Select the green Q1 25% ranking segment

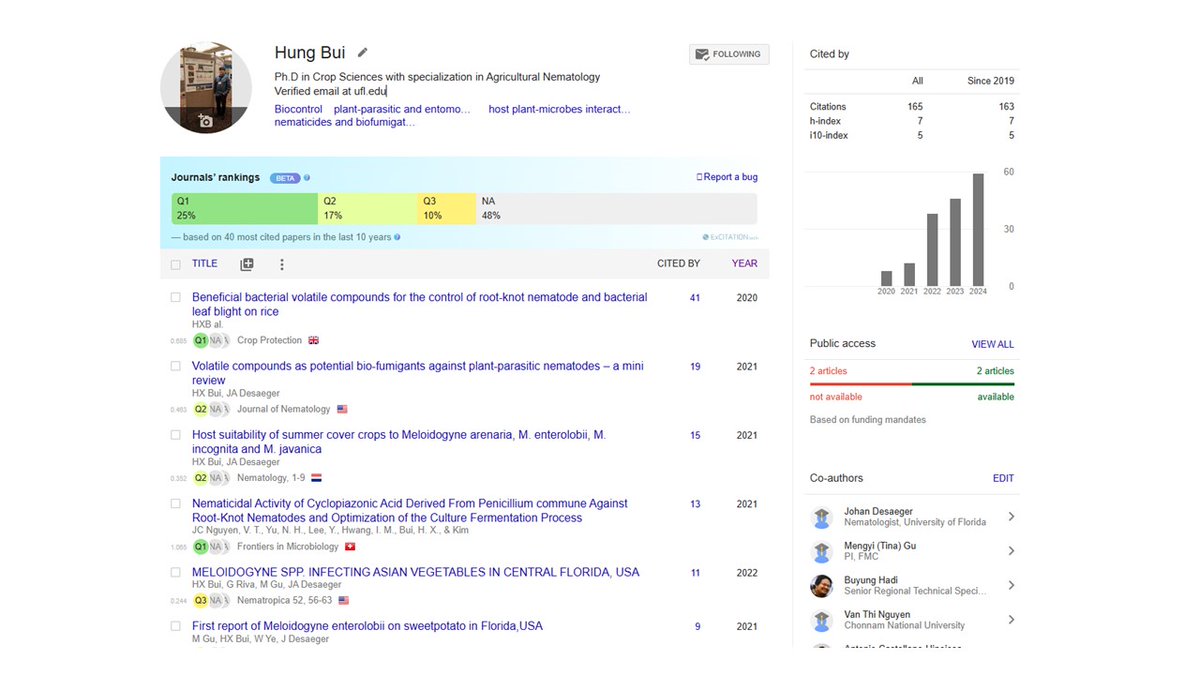[x=245, y=208]
